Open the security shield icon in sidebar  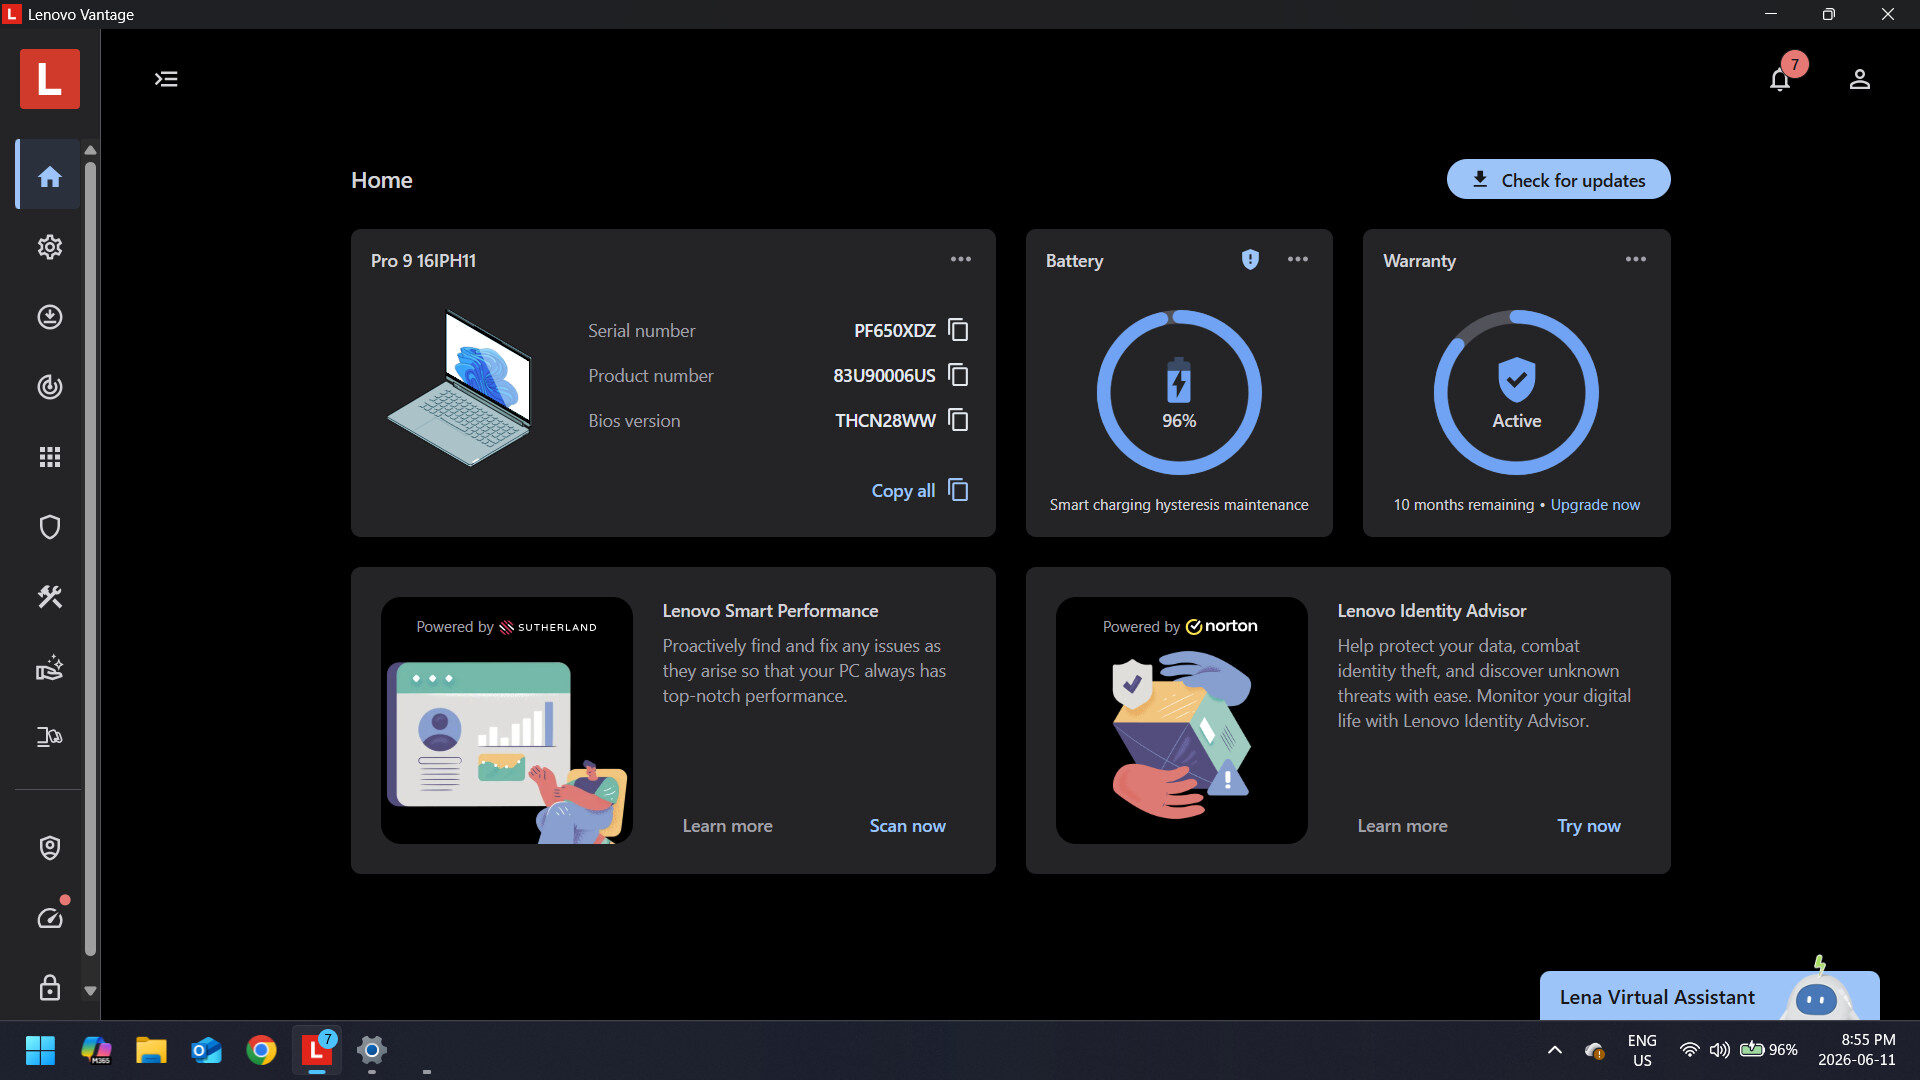49,527
